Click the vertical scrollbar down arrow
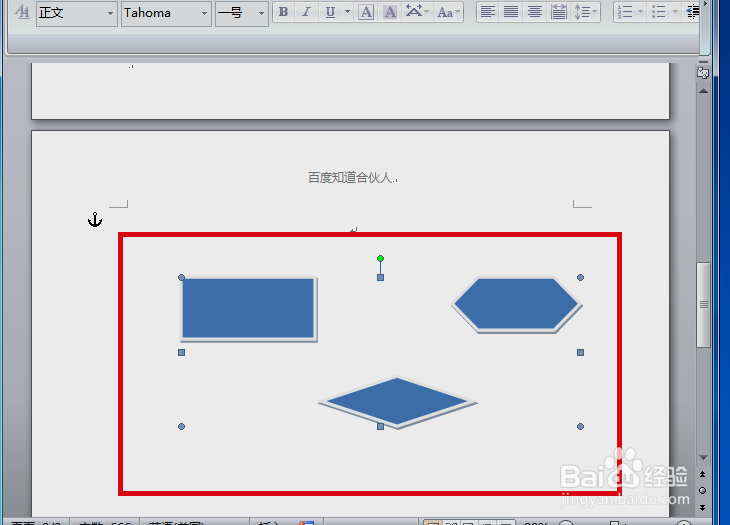730x525 pixels. [x=703, y=458]
